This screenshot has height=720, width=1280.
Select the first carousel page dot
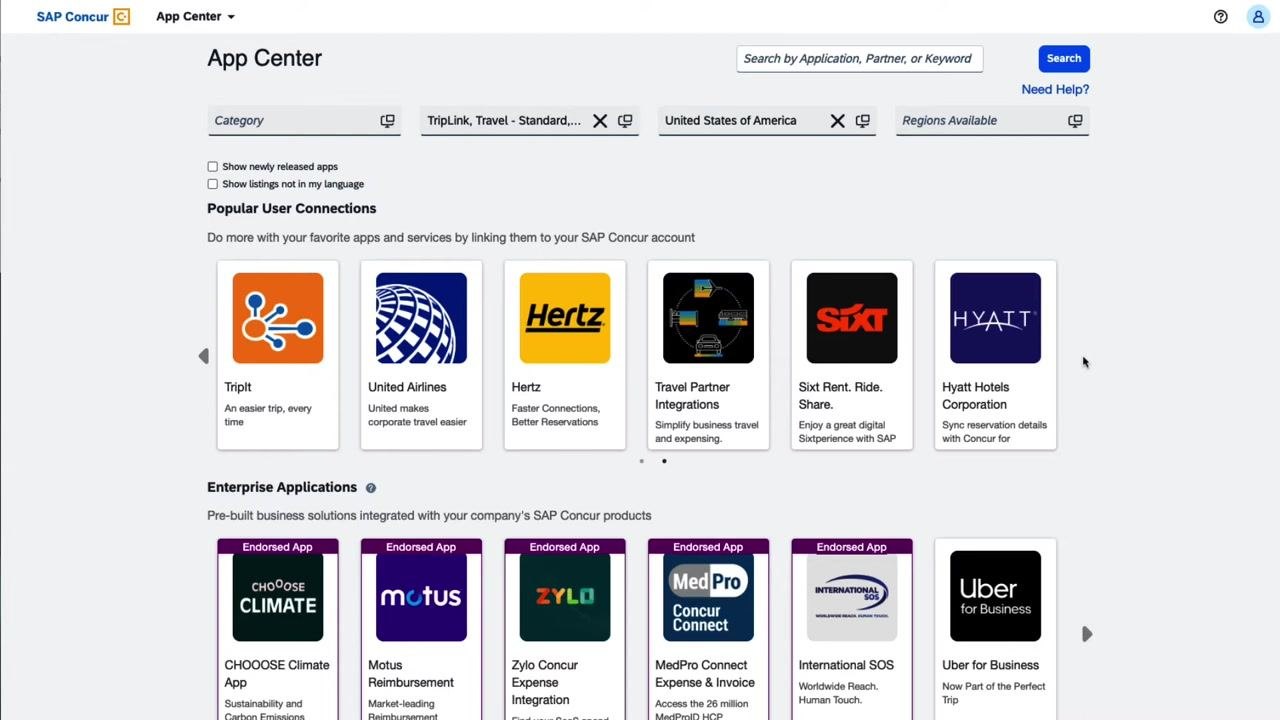642,461
